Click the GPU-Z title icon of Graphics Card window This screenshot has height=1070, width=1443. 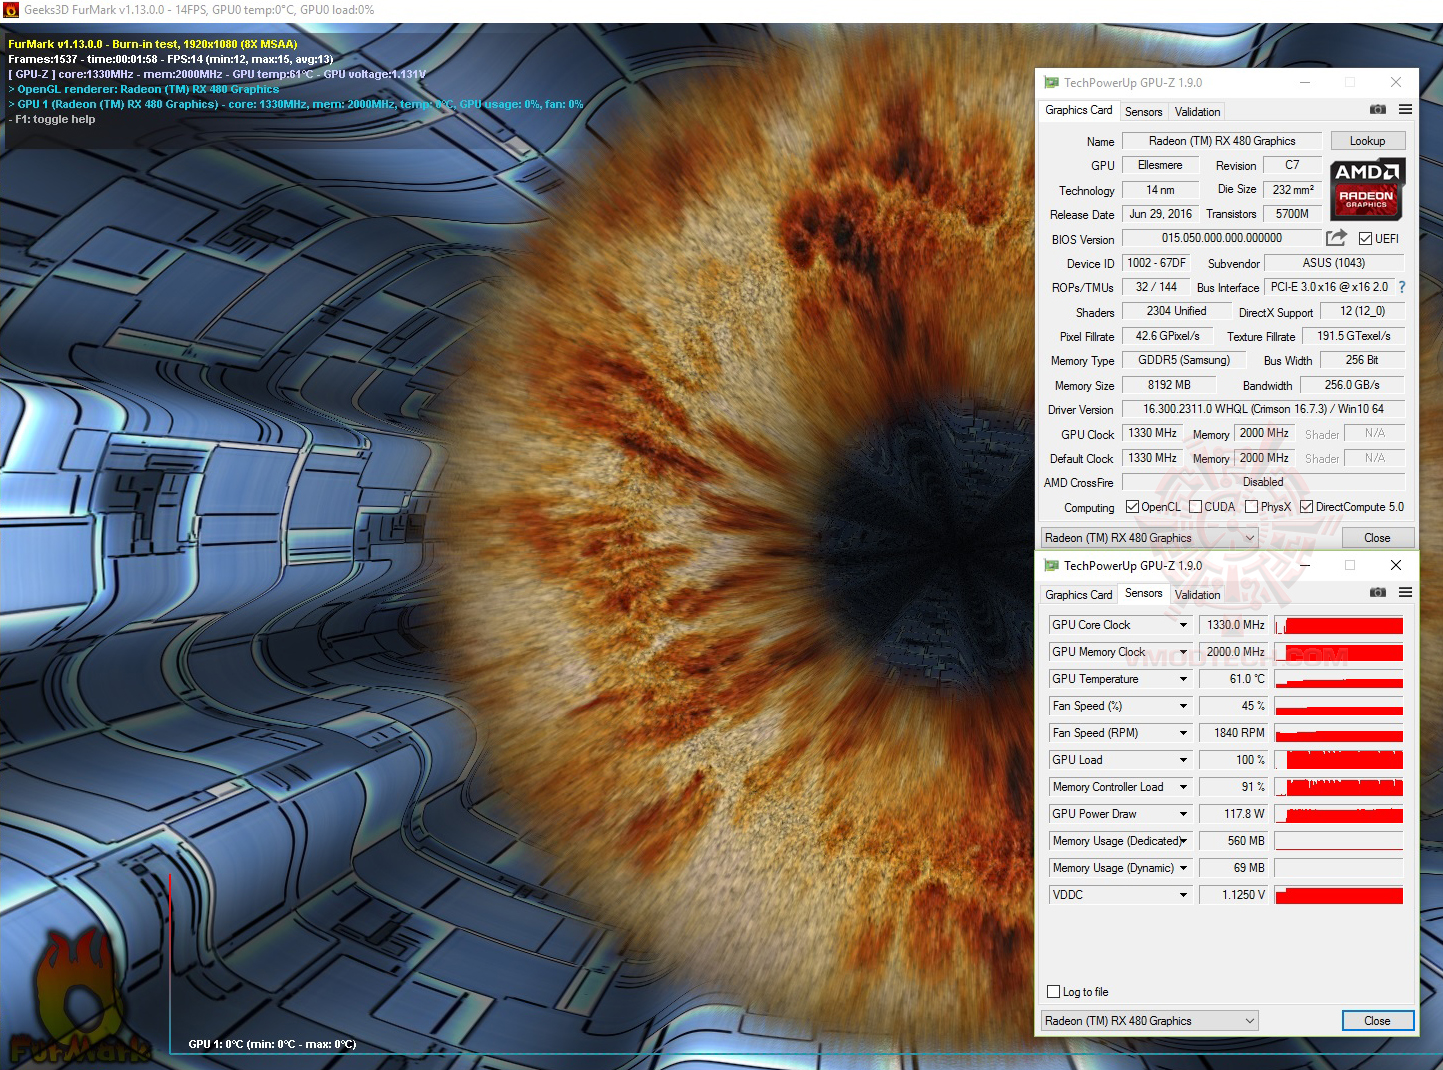[x=1051, y=83]
